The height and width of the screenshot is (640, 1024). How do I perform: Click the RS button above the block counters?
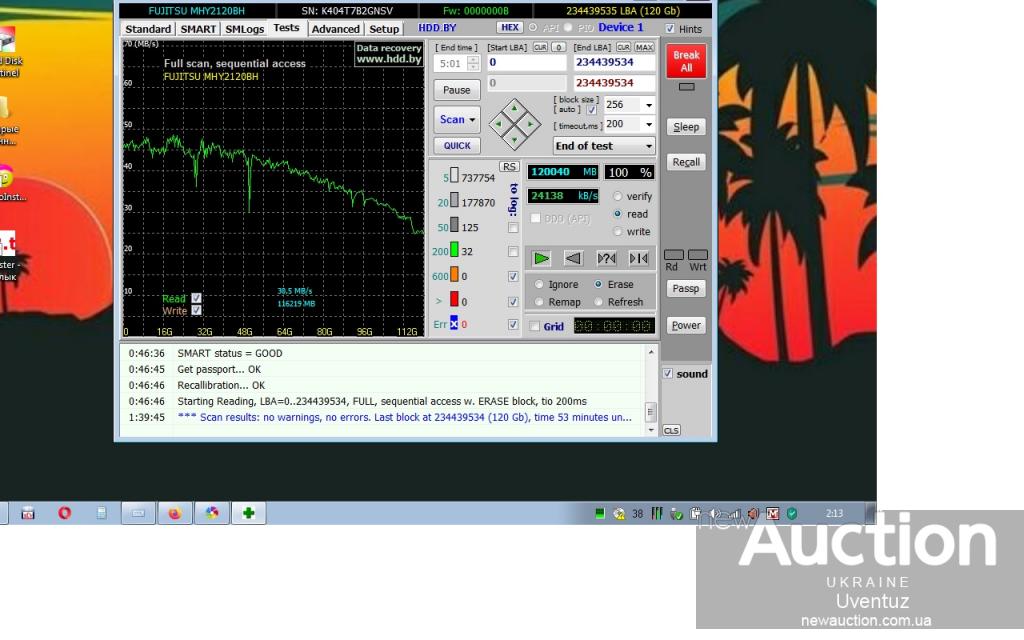(509, 167)
